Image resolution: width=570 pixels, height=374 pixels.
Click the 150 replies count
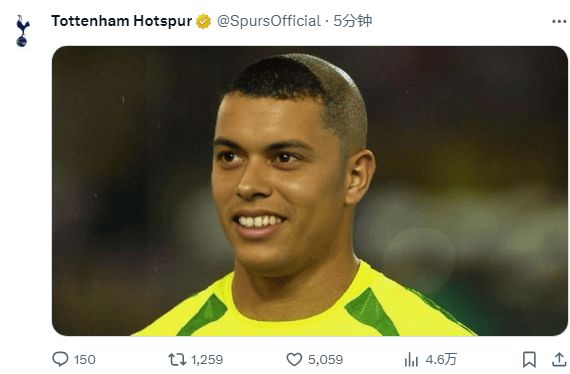coord(85,360)
